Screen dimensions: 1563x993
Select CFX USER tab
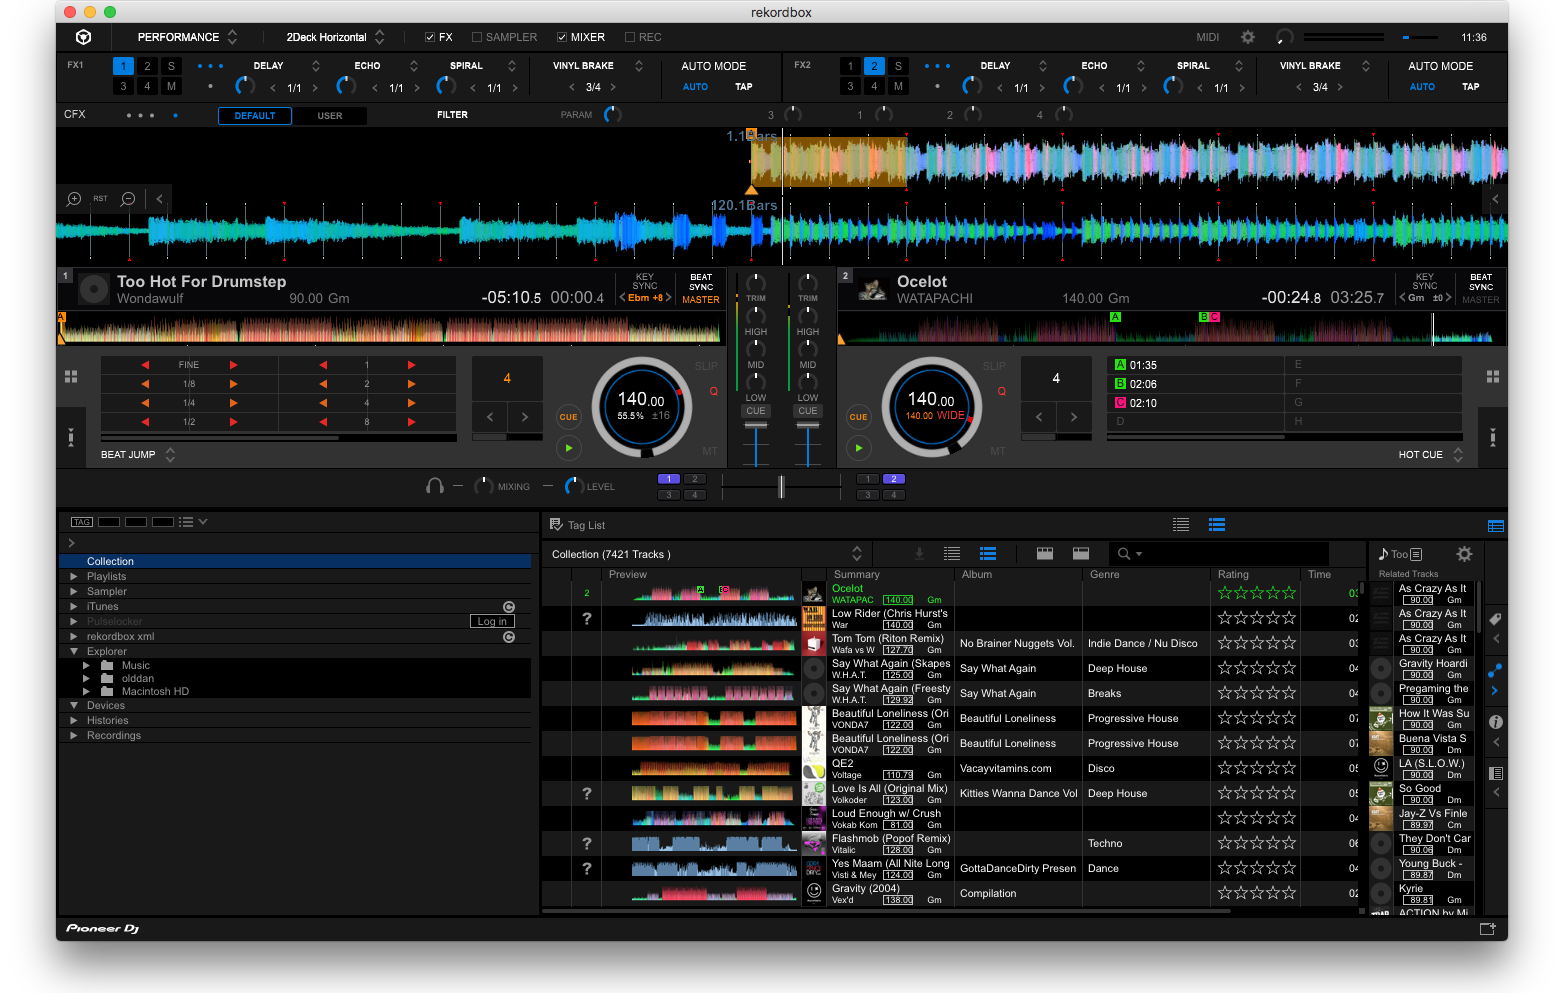click(x=330, y=116)
